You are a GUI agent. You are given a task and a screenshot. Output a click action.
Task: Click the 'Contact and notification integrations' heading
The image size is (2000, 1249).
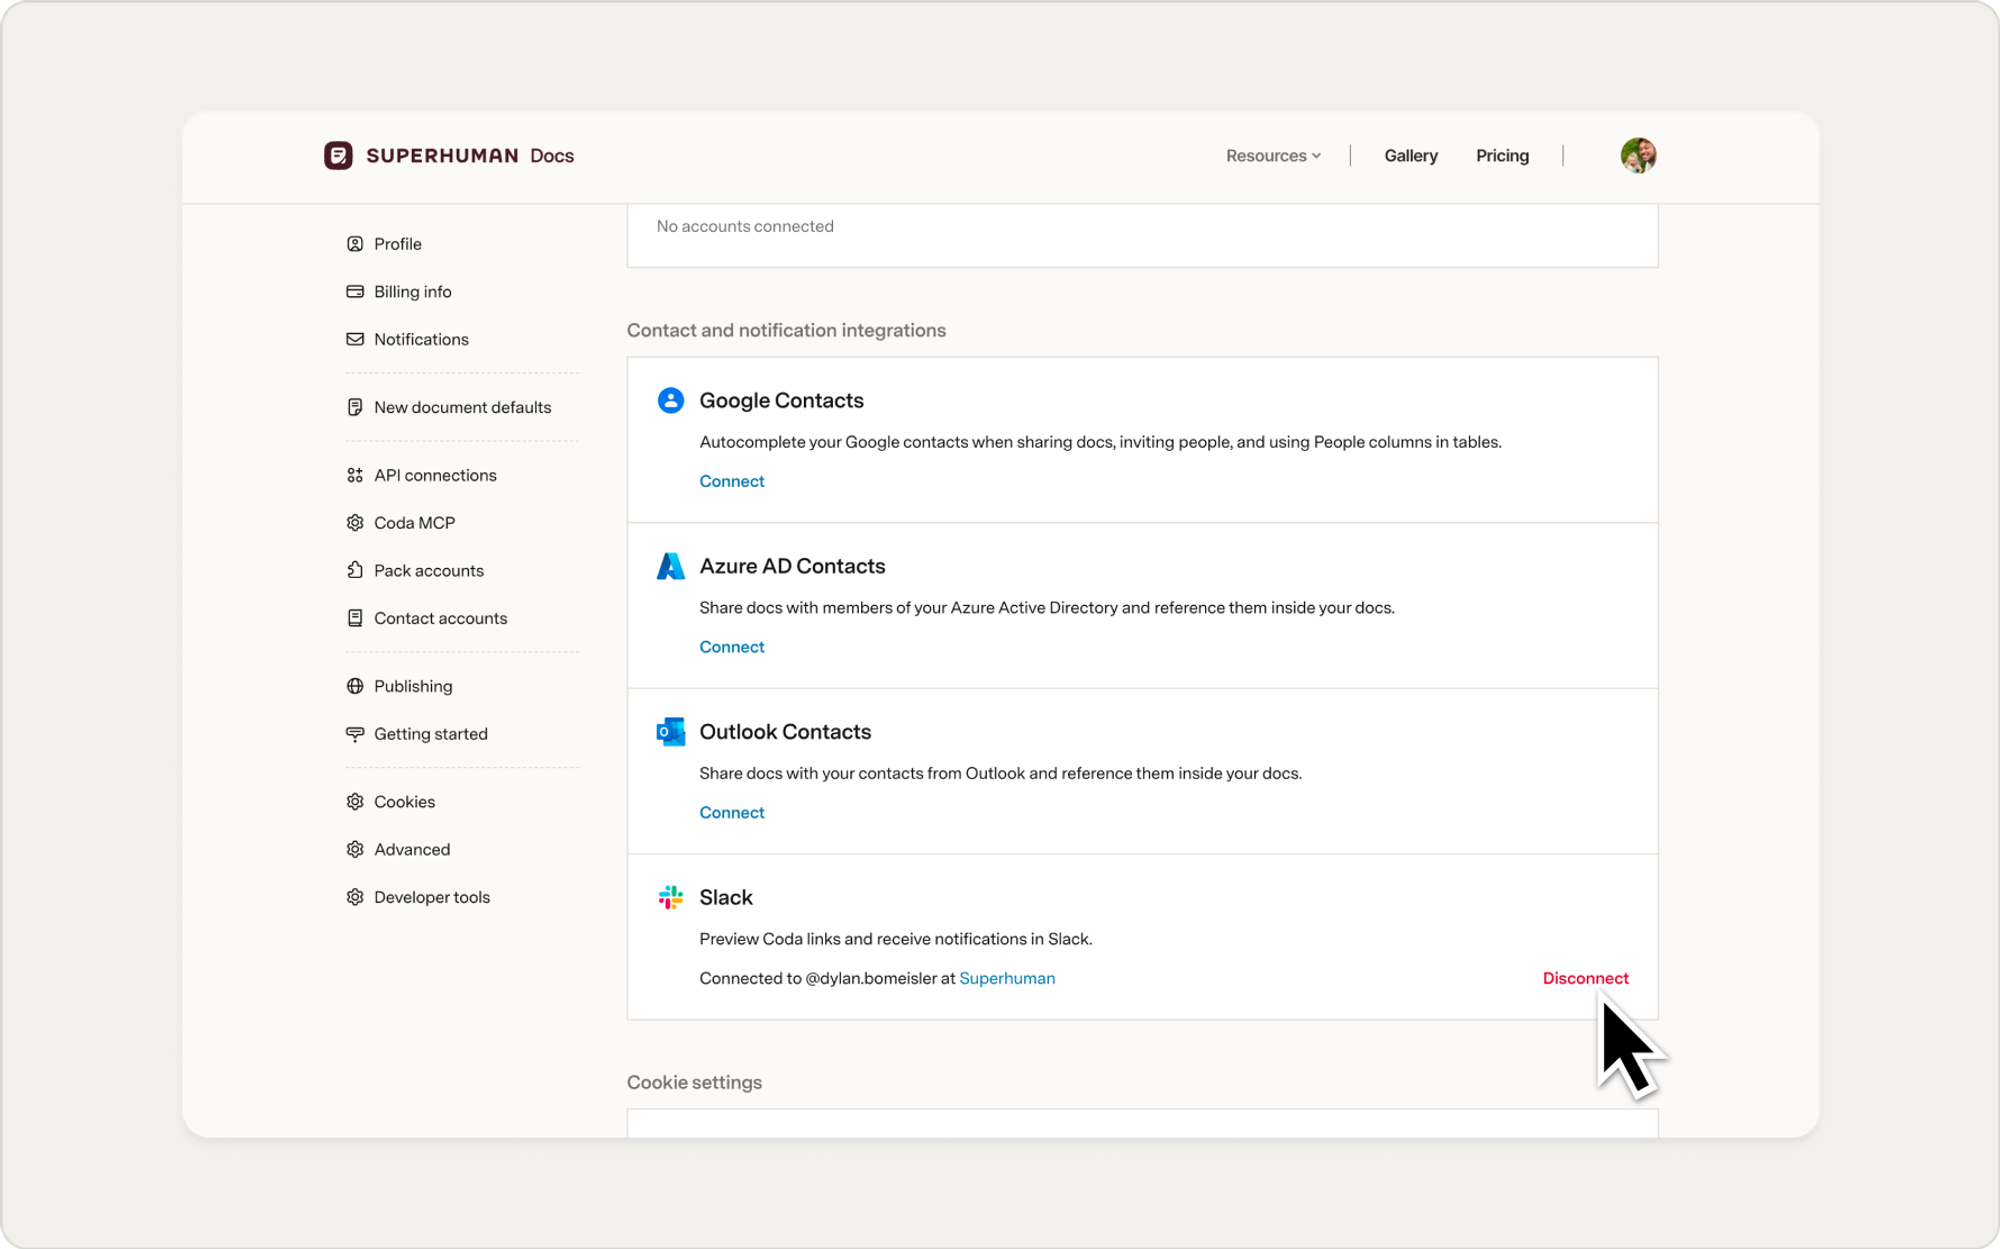click(786, 330)
